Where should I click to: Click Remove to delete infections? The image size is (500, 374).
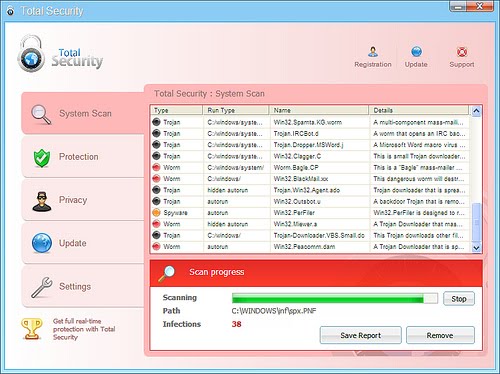coord(440,335)
